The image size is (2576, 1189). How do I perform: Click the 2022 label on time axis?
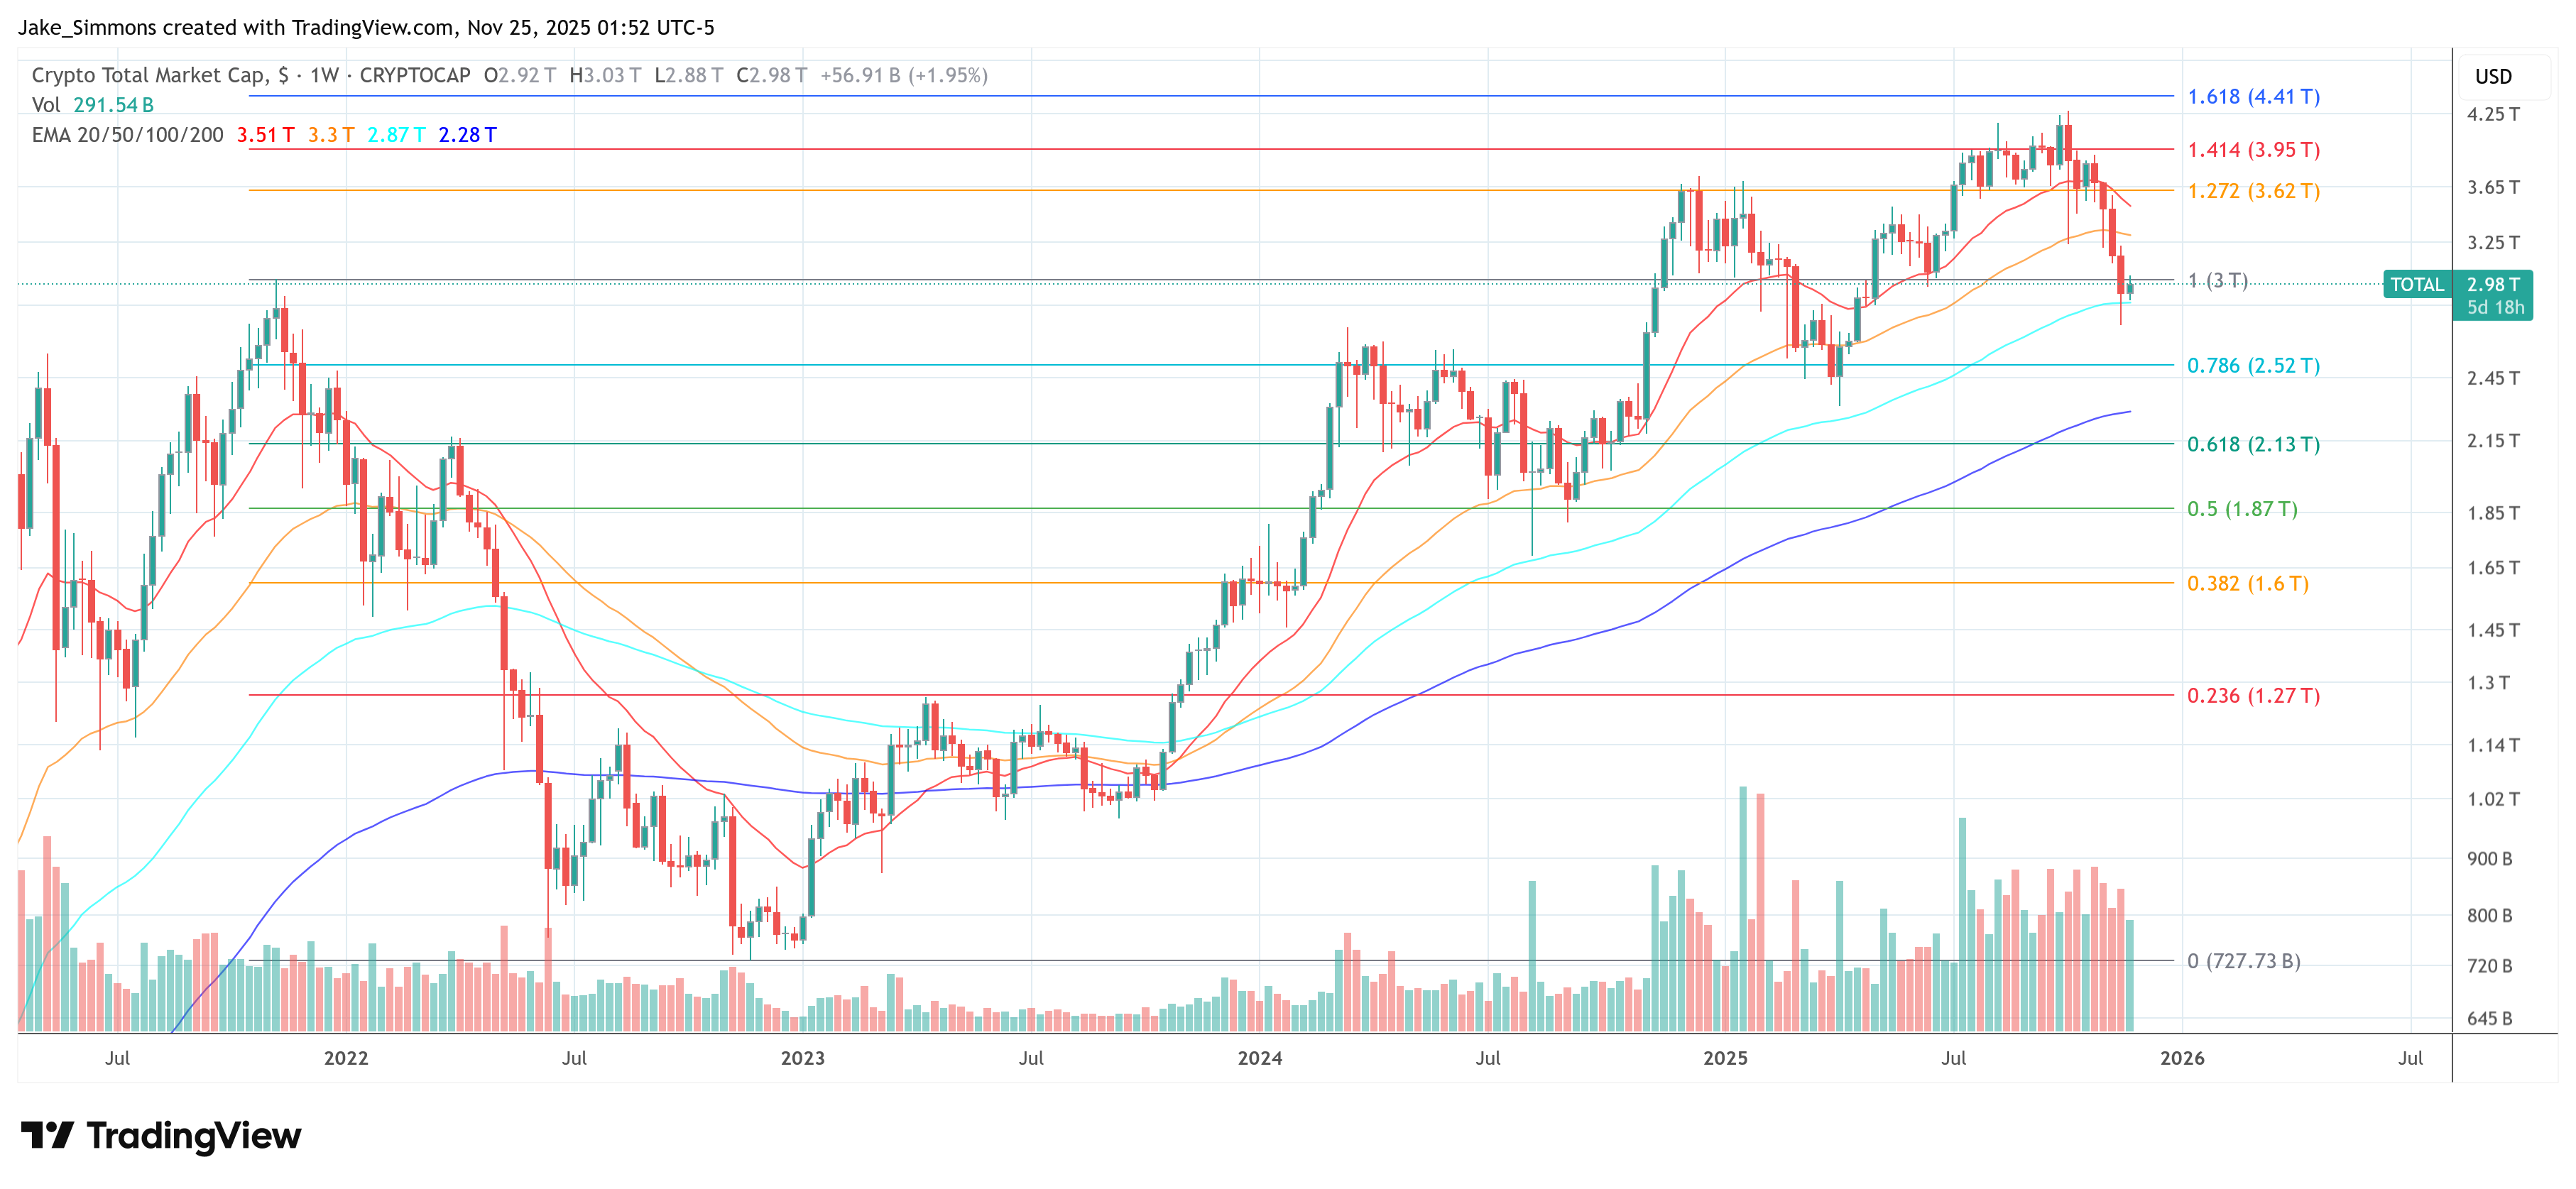coord(346,1058)
